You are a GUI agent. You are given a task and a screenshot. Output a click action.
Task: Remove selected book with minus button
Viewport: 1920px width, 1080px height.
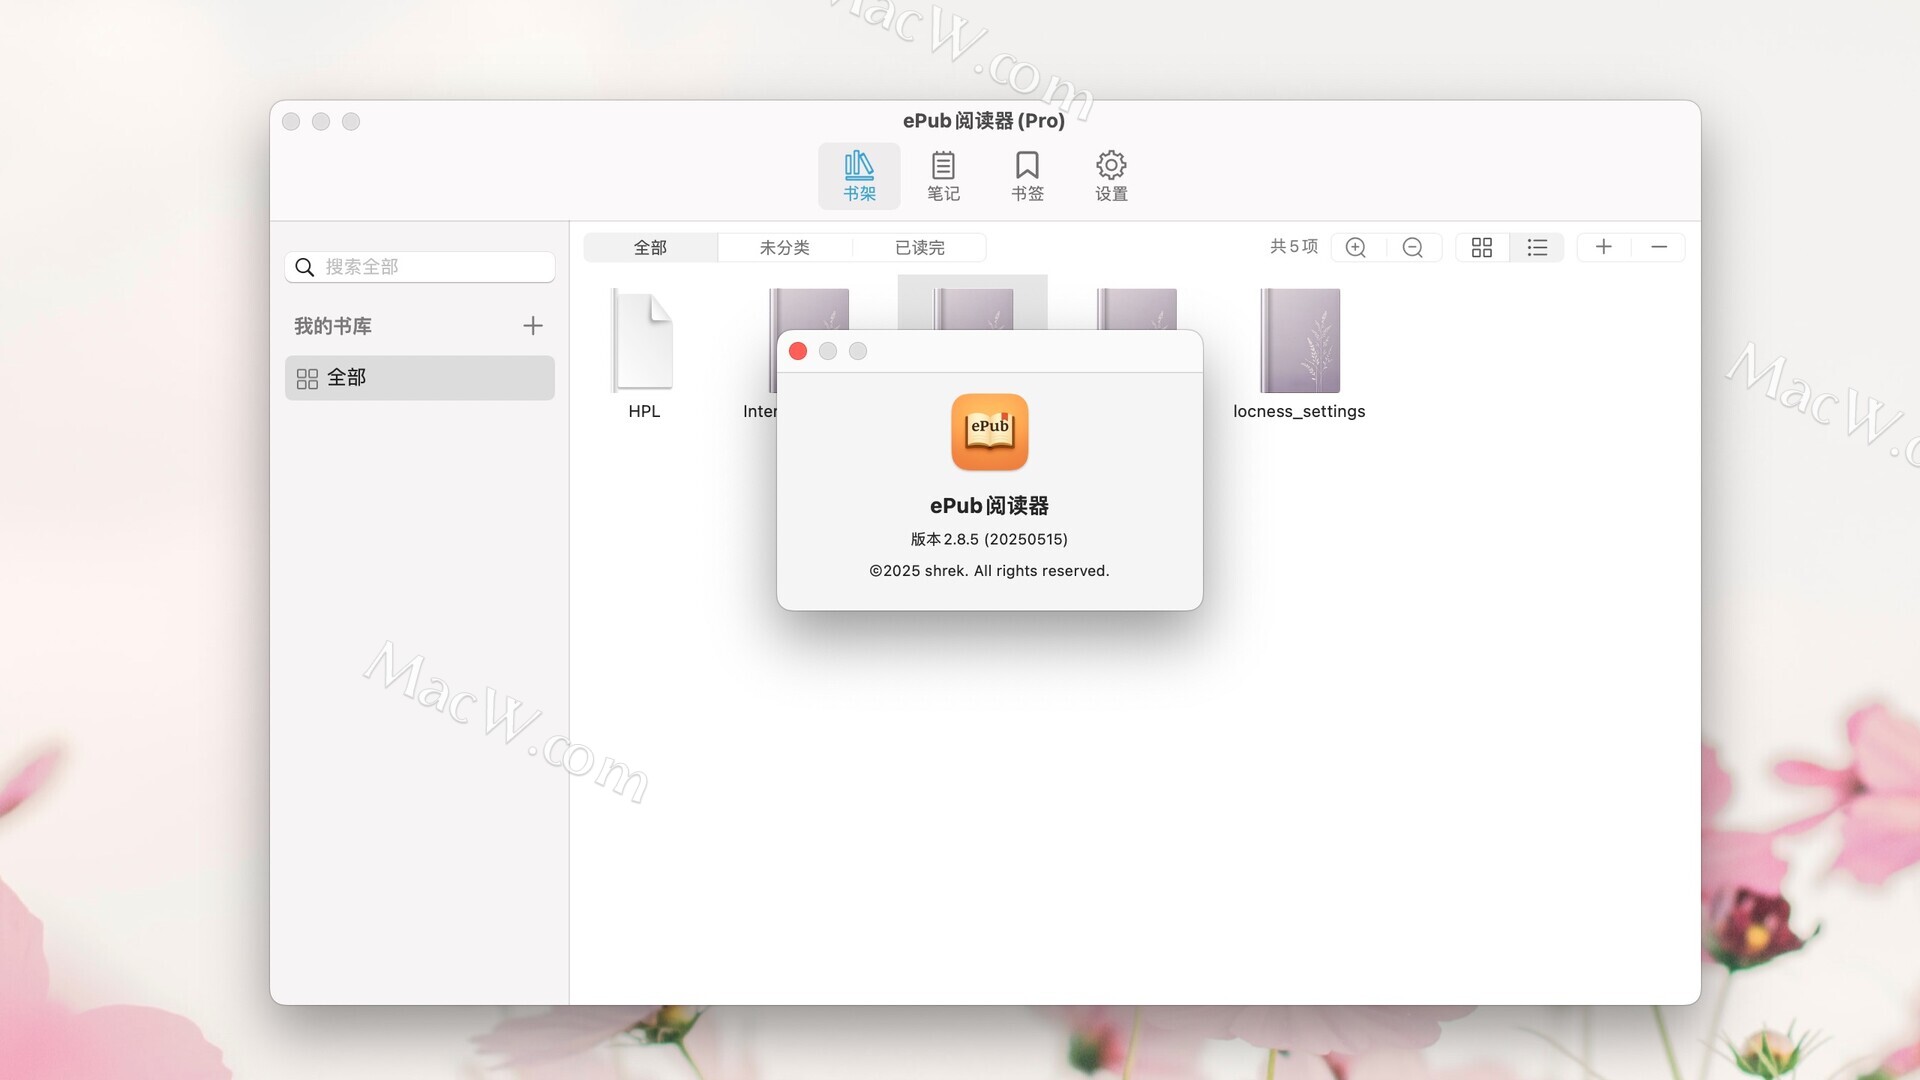click(x=1659, y=247)
